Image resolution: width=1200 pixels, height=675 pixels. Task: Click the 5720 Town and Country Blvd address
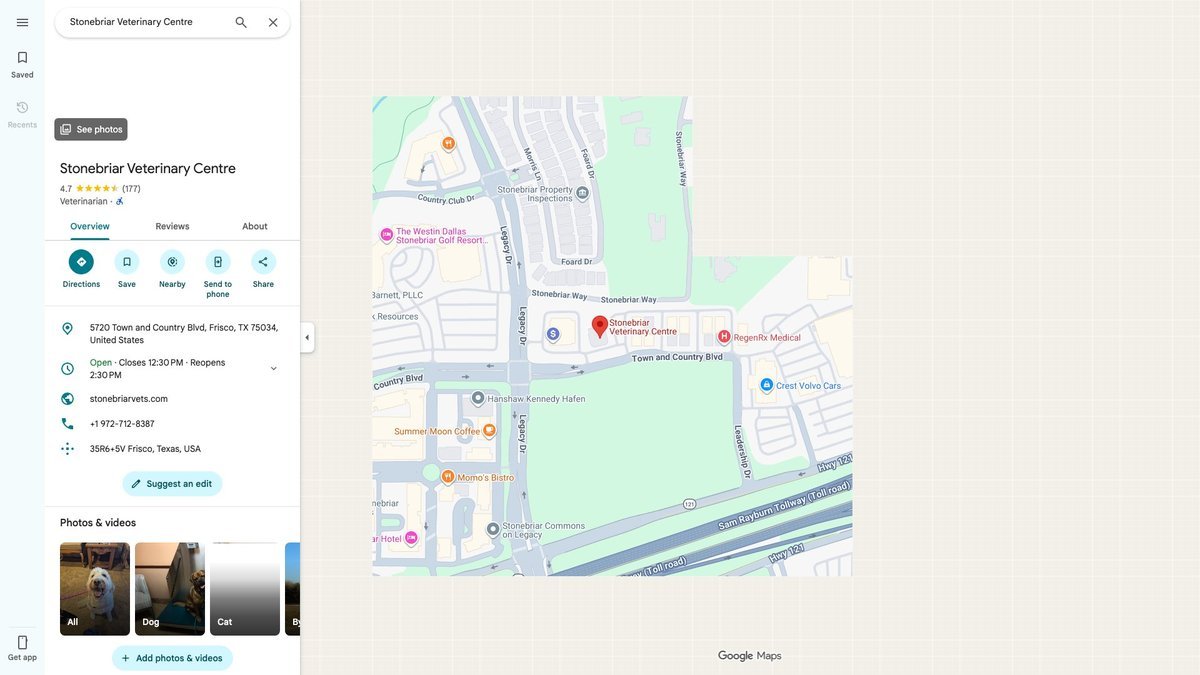pos(184,334)
